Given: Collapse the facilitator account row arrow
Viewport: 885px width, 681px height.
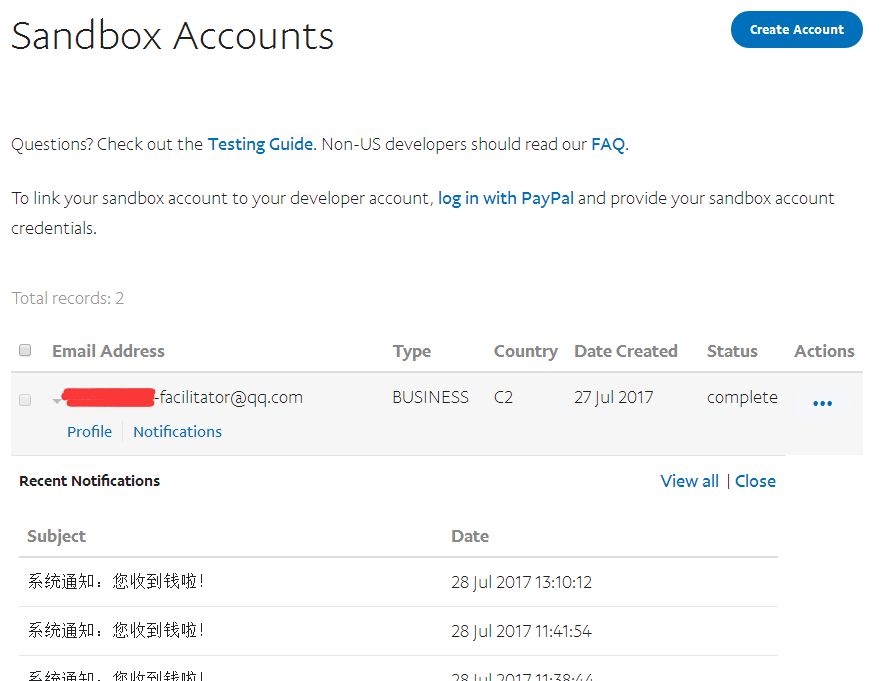Looking at the screenshot, I should (56, 400).
